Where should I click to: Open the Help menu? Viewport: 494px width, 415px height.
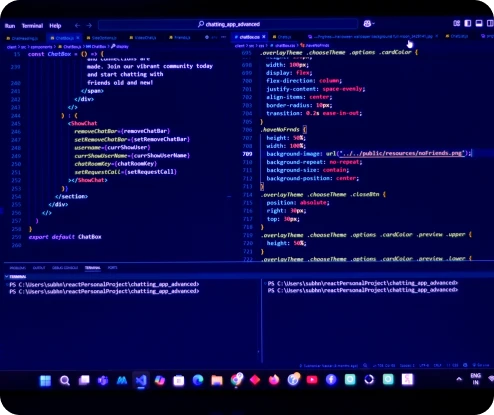tap(55, 26)
